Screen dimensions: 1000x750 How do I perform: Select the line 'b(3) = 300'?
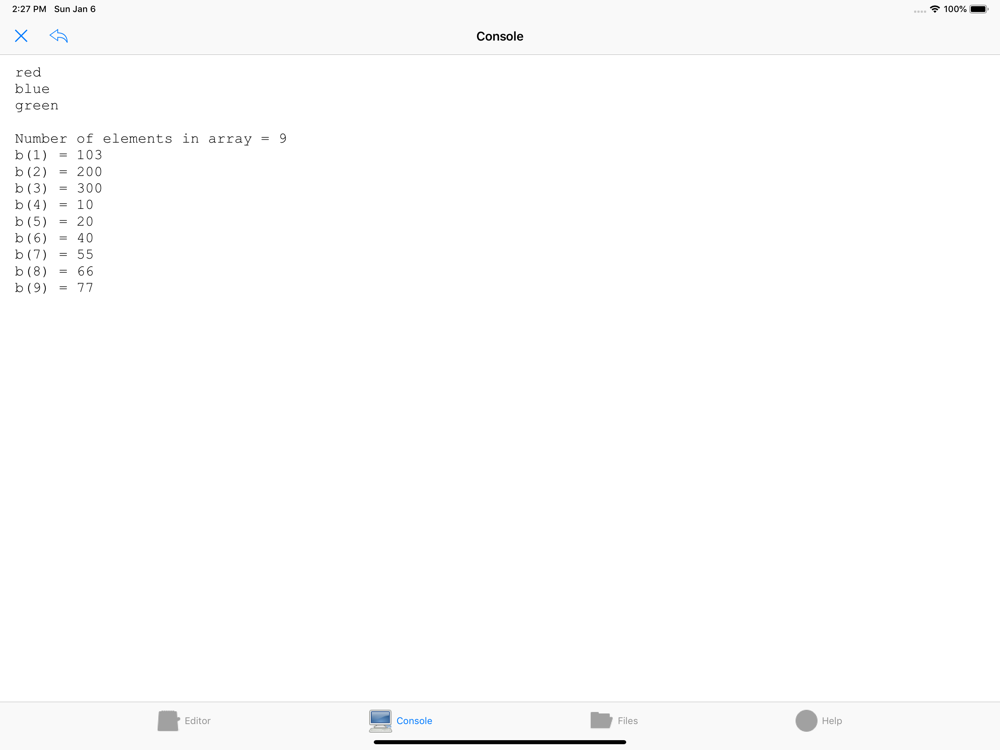[58, 188]
